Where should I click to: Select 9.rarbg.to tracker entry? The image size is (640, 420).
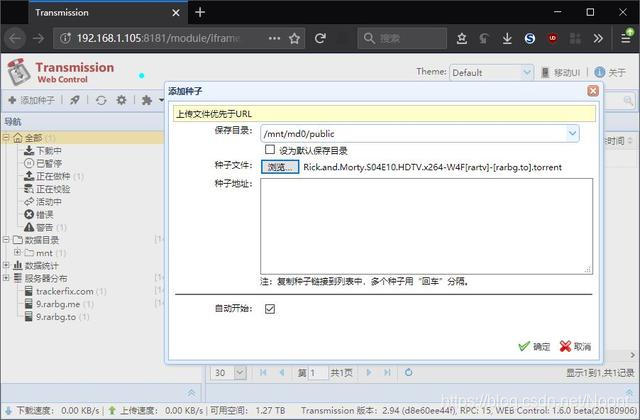57,317
